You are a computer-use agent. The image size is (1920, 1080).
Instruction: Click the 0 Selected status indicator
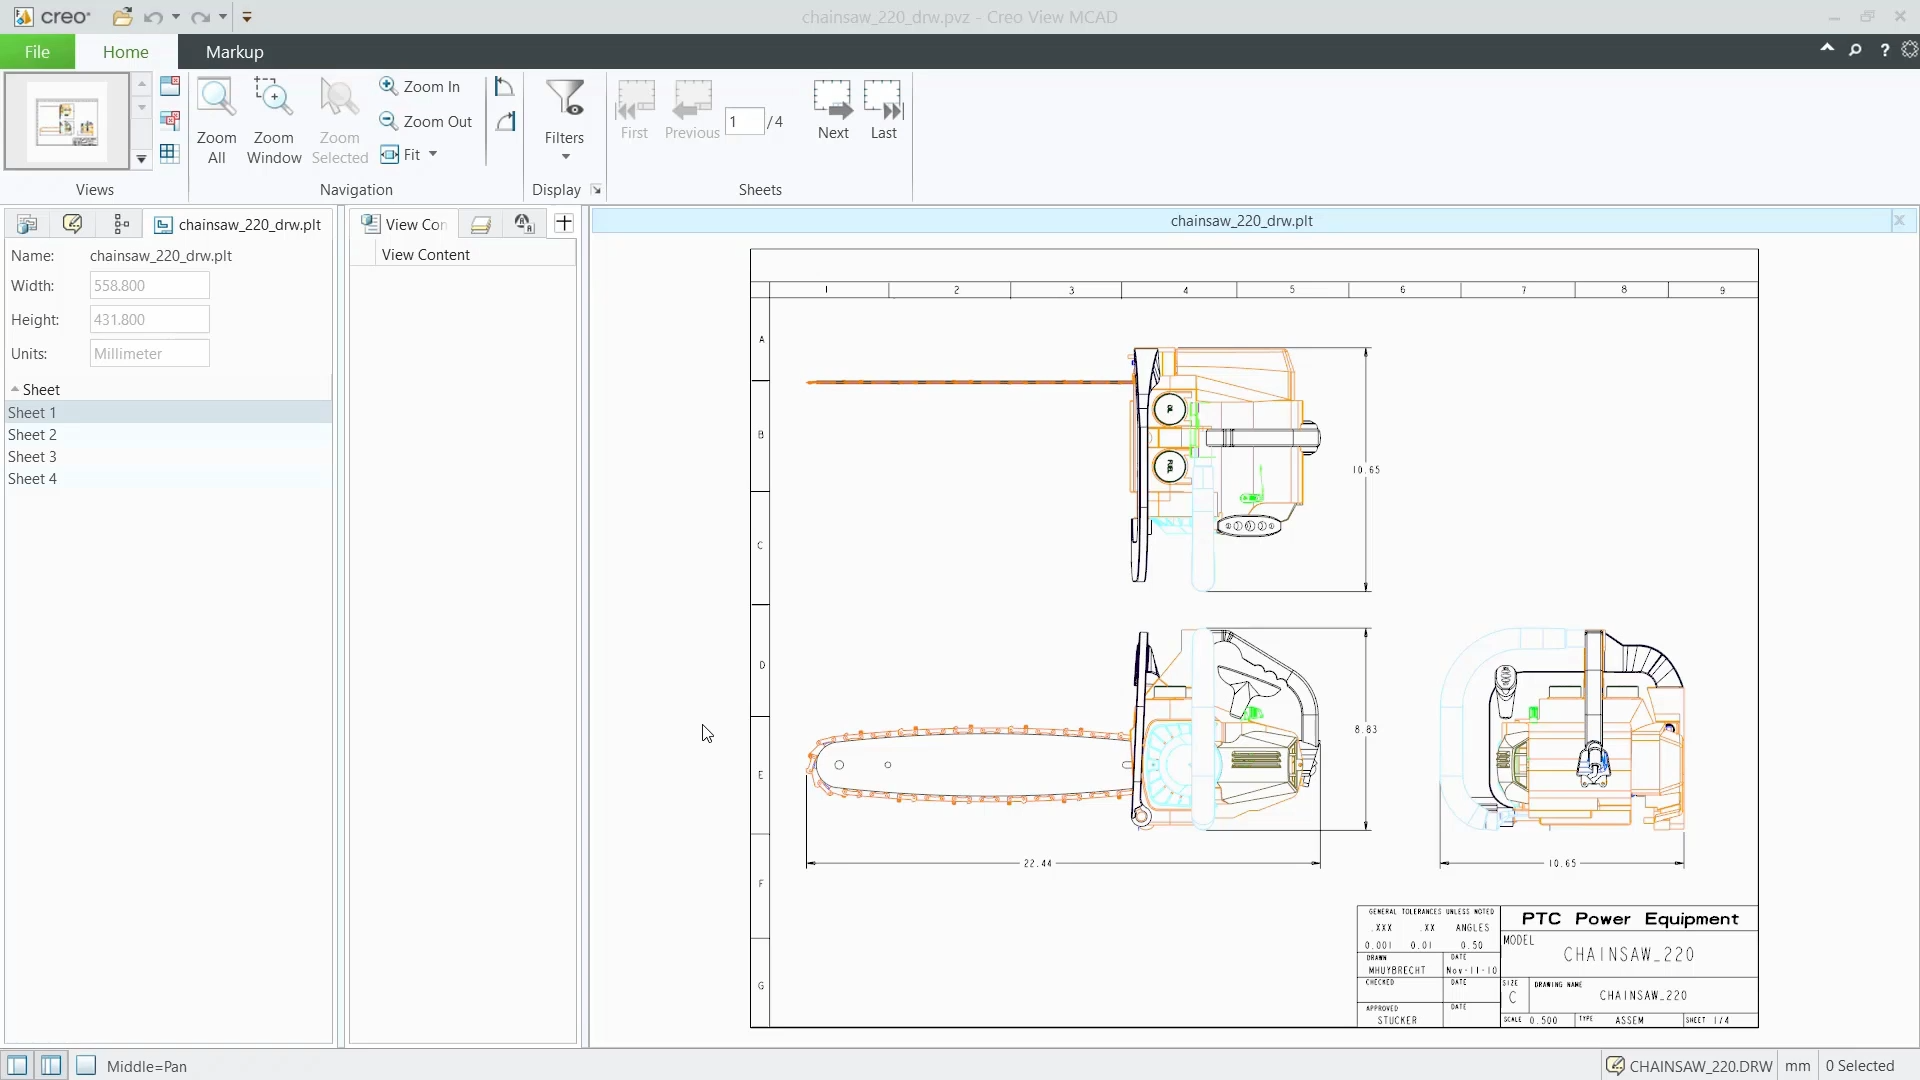click(1860, 1066)
